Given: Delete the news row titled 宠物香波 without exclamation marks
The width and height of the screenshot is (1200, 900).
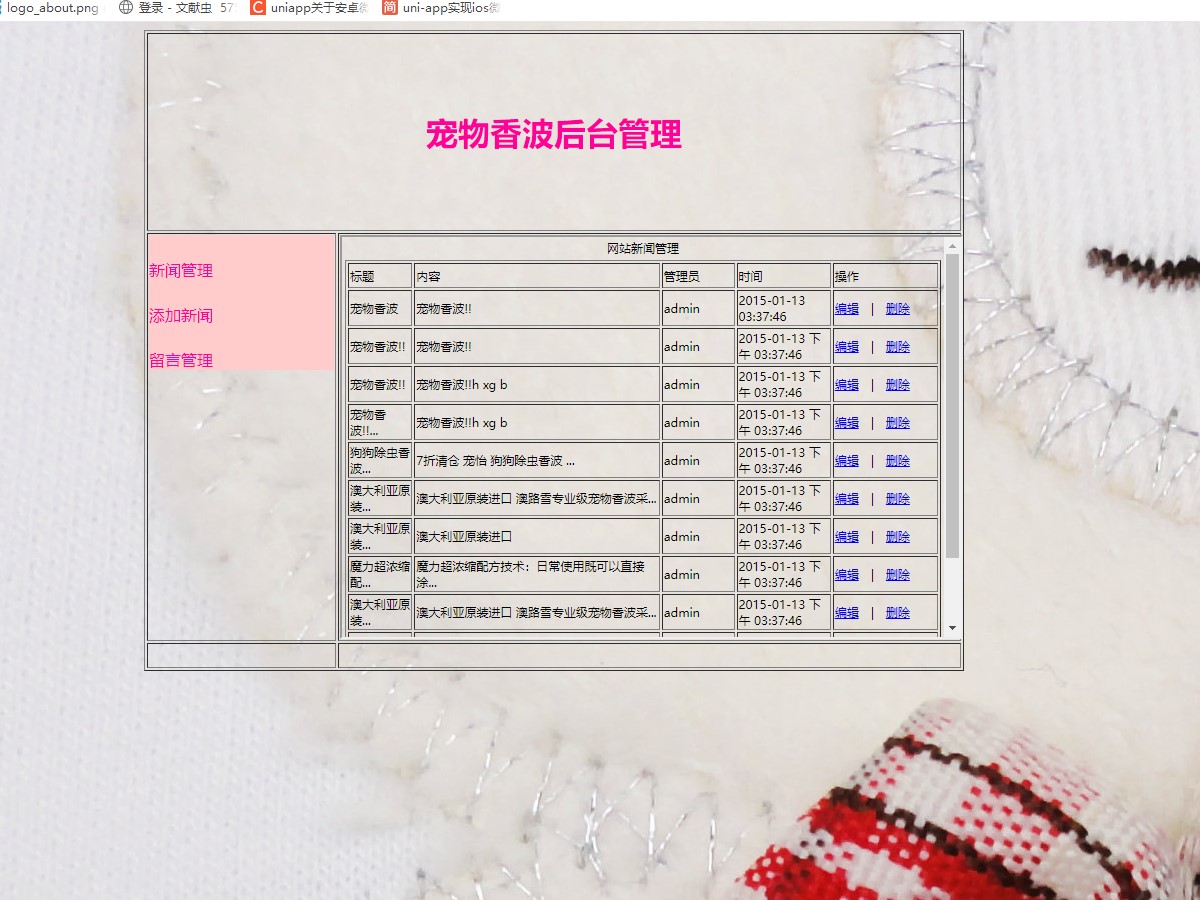Looking at the screenshot, I should pyautogui.click(x=898, y=309).
